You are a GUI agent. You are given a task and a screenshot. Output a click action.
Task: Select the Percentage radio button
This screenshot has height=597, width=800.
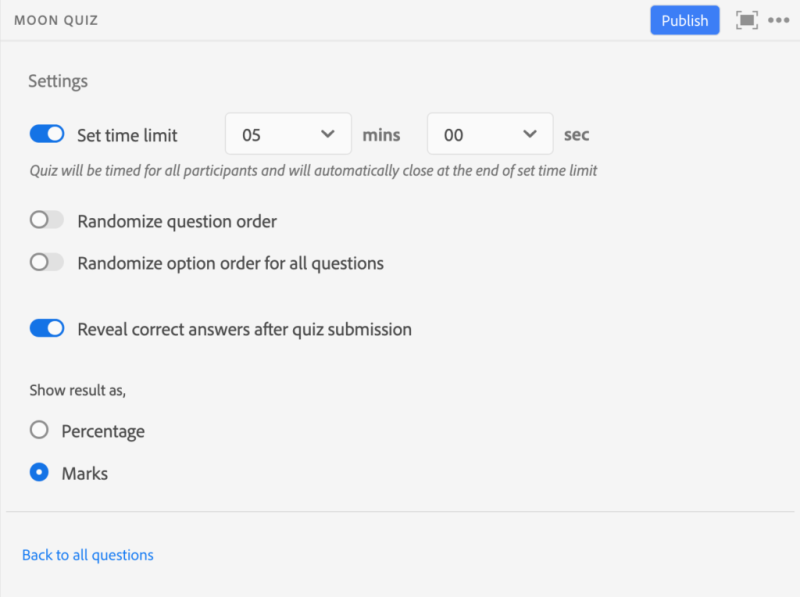coord(39,430)
